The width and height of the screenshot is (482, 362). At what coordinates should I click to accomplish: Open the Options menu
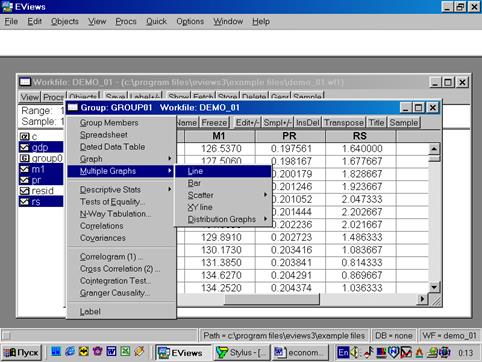click(x=190, y=21)
